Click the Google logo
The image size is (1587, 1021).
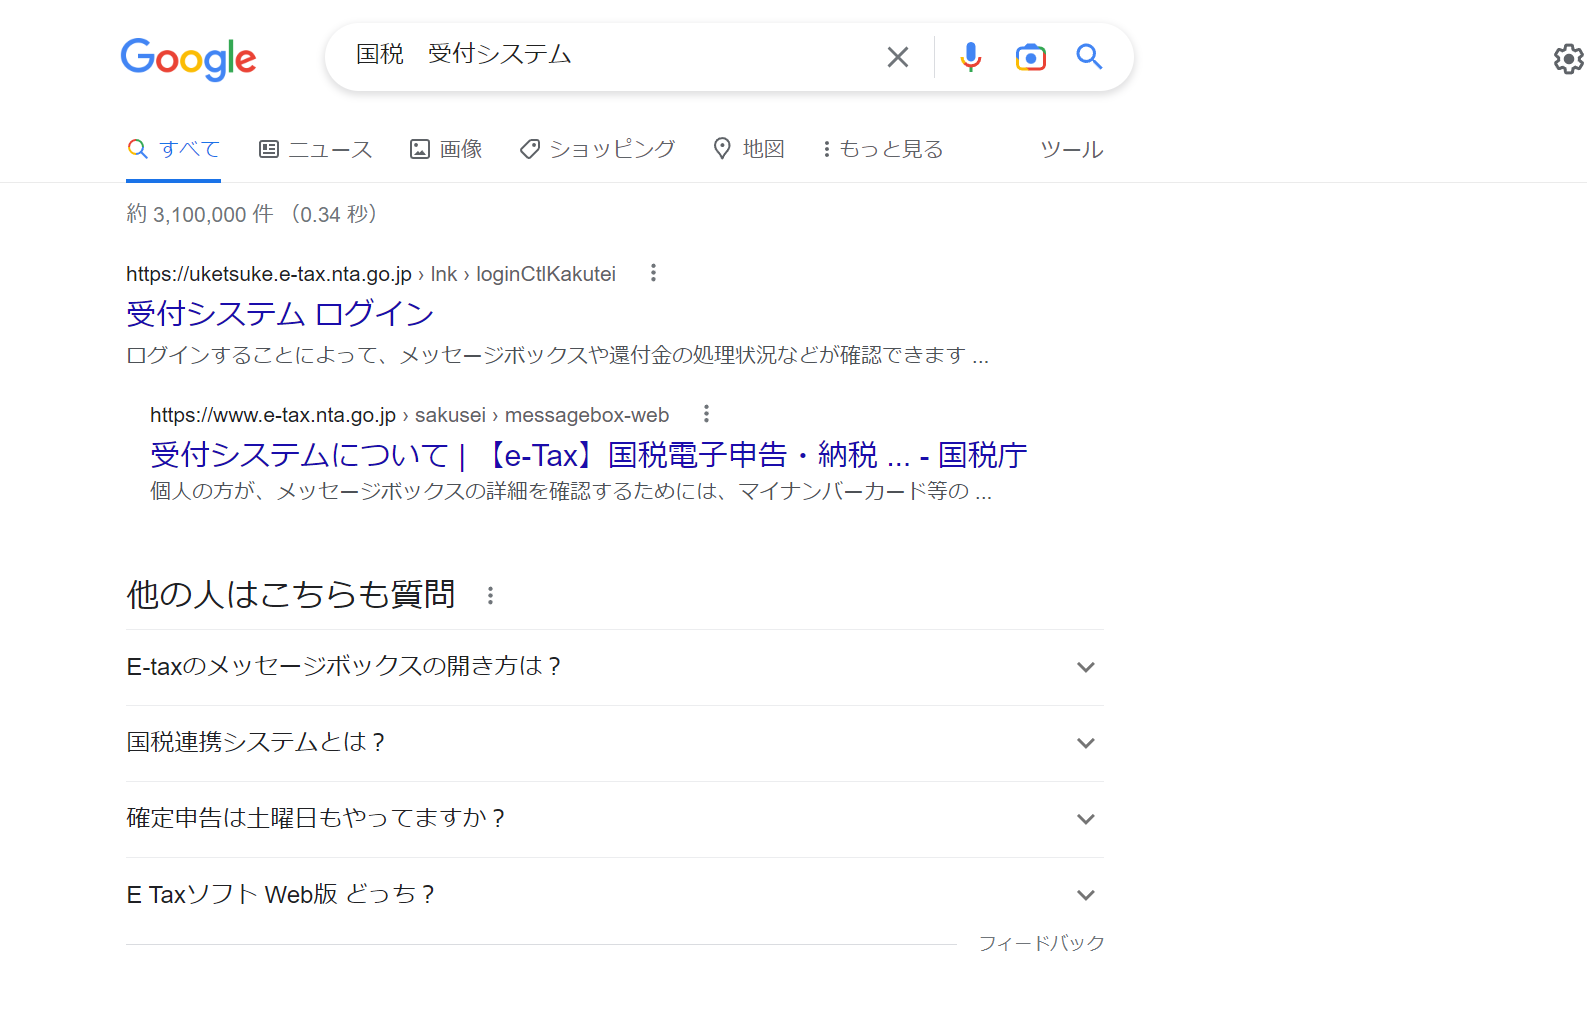coord(188,59)
